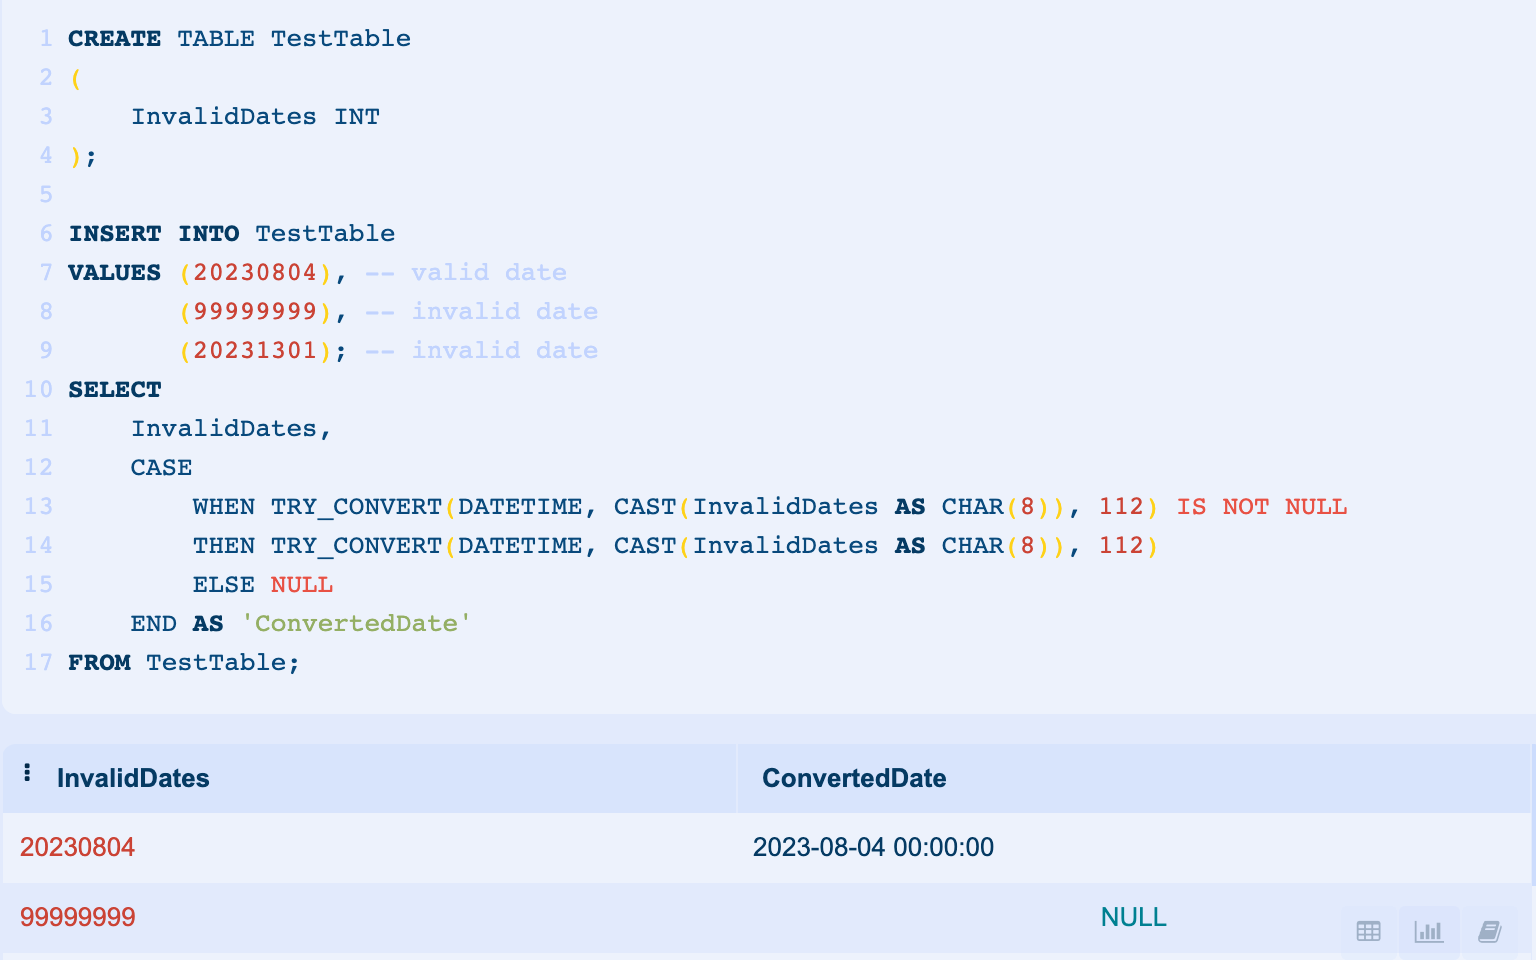Click the ELSE NULL line
The height and width of the screenshot is (960, 1536).
(263, 584)
